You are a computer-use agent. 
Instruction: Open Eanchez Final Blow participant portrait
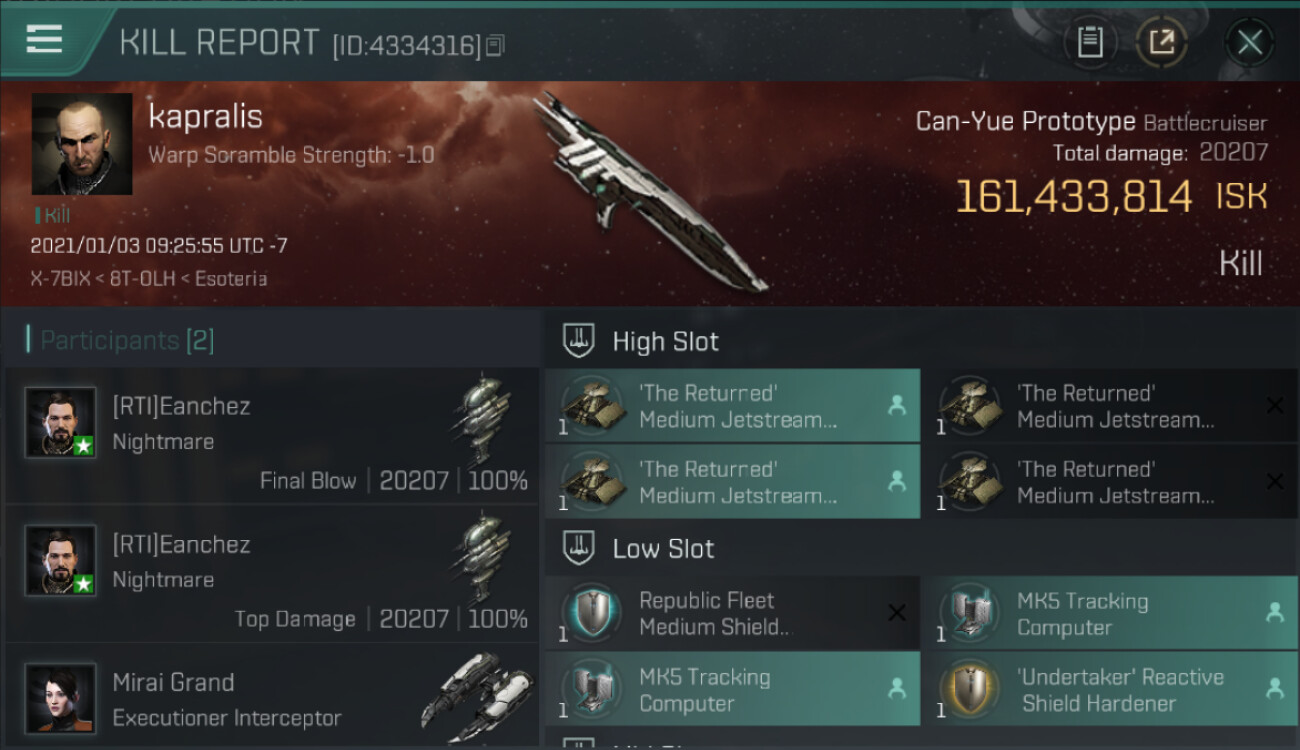61,423
